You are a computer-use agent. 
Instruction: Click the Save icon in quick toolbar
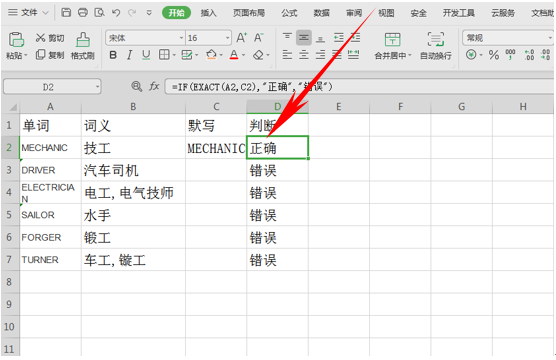point(66,13)
